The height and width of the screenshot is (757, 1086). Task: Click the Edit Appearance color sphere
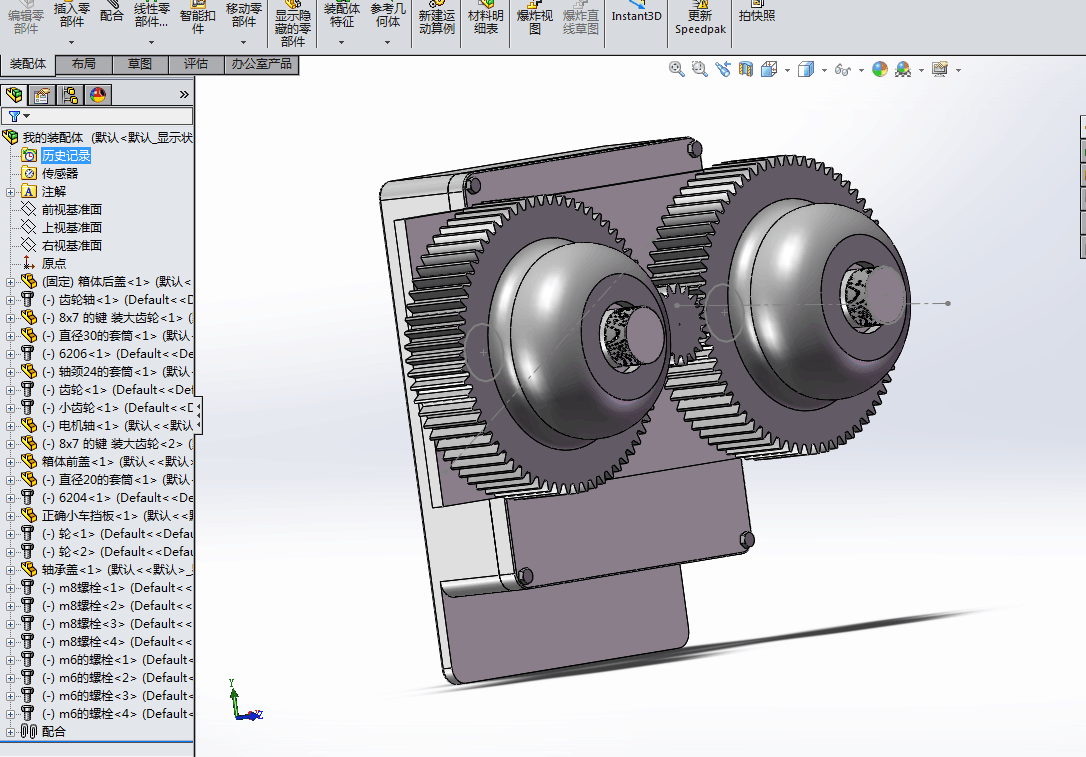(879, 69)
